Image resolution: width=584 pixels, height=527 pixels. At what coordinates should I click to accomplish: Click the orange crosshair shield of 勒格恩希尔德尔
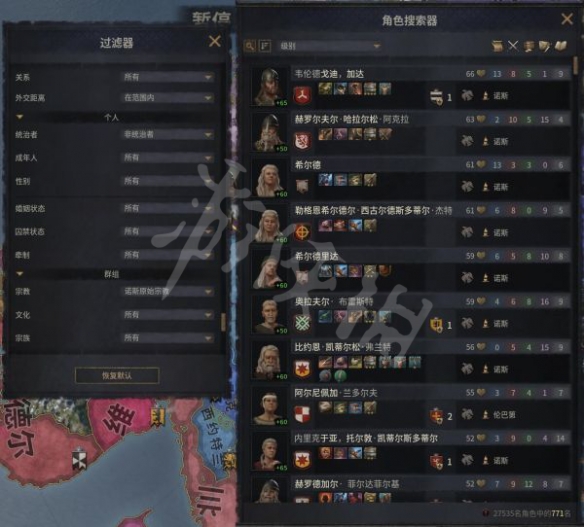303,232
